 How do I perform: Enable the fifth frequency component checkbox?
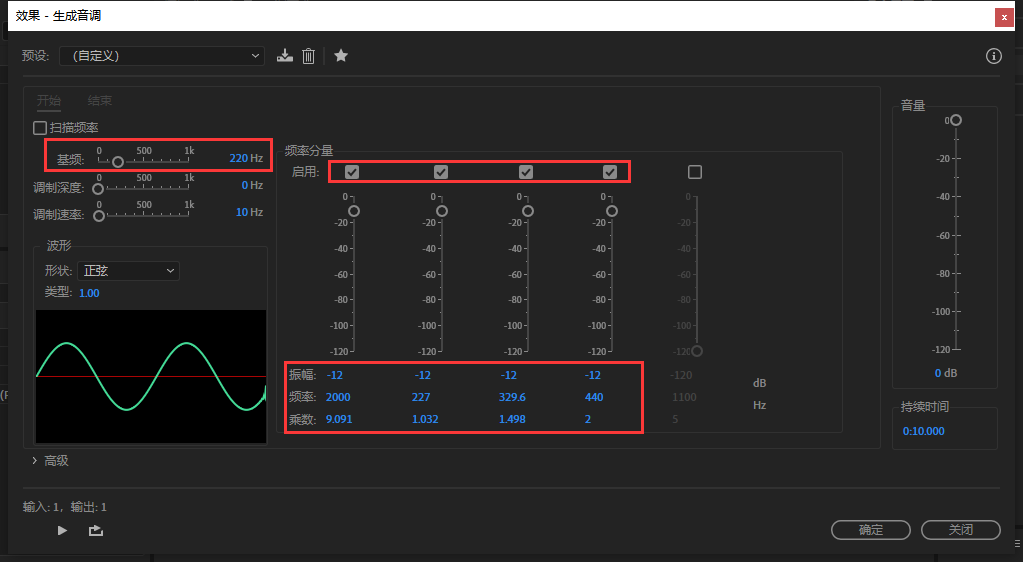click(695, 172)
